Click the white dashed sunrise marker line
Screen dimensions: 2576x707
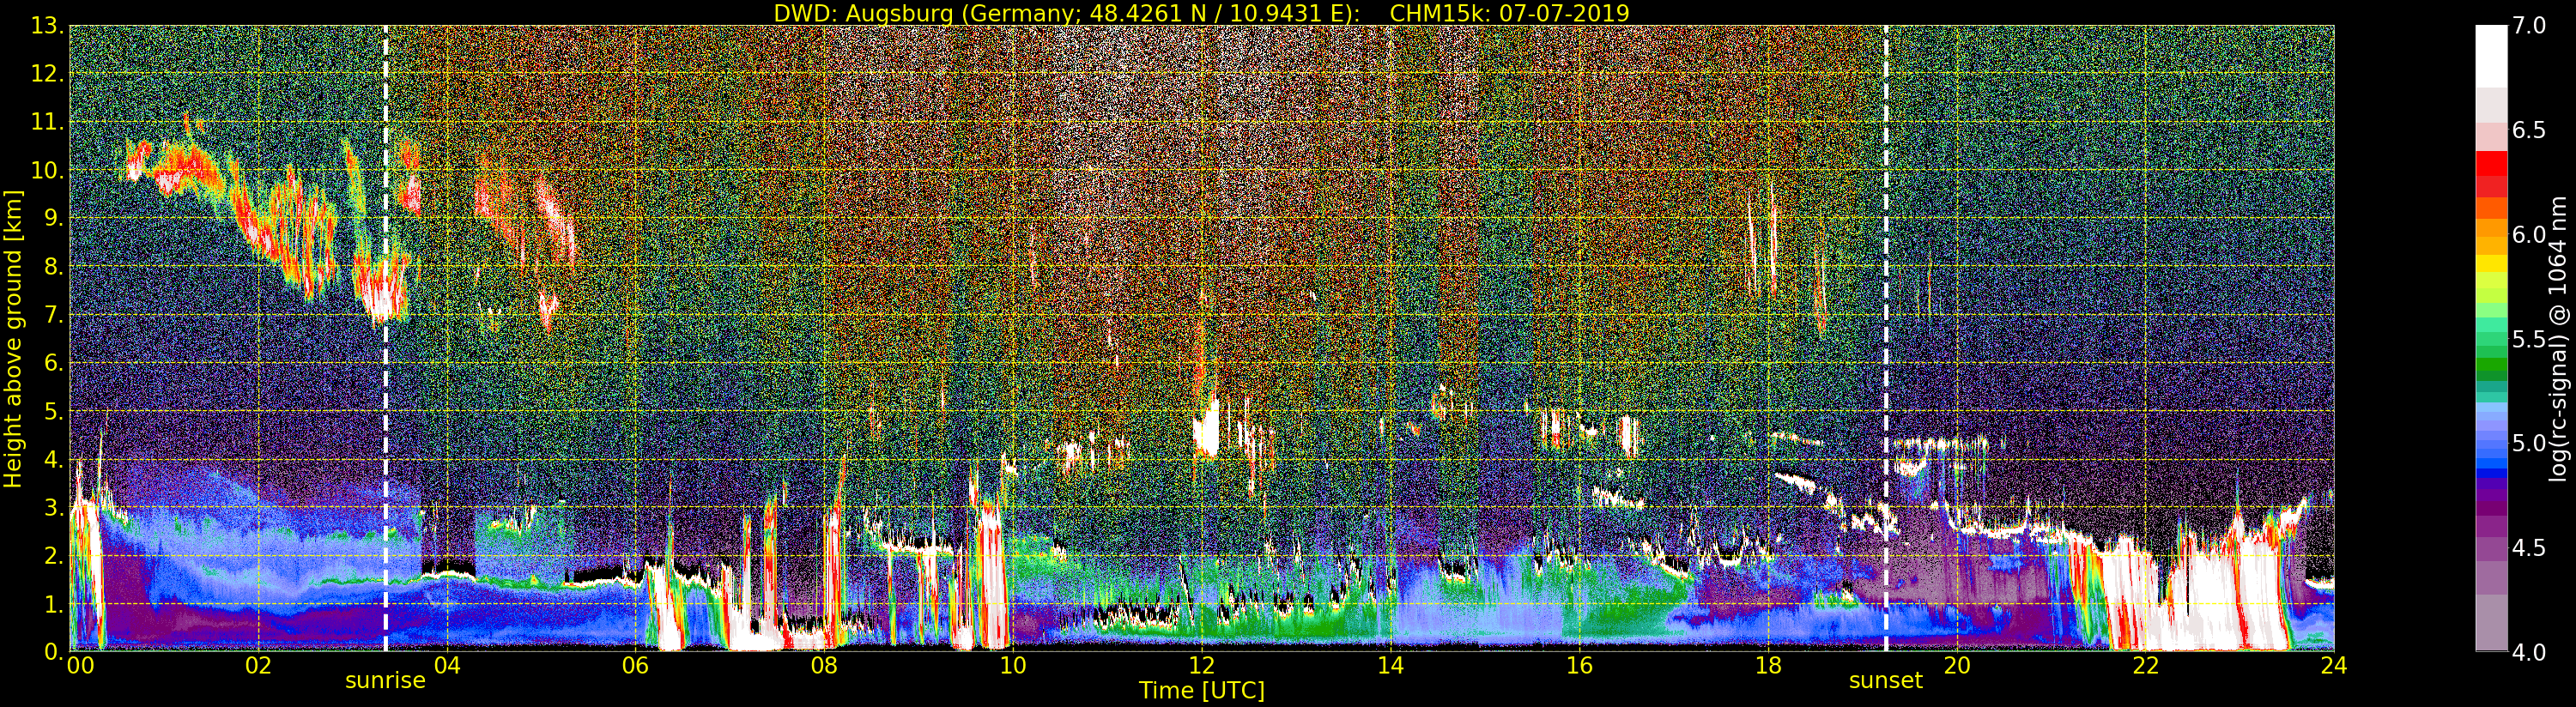click(386, 338)
